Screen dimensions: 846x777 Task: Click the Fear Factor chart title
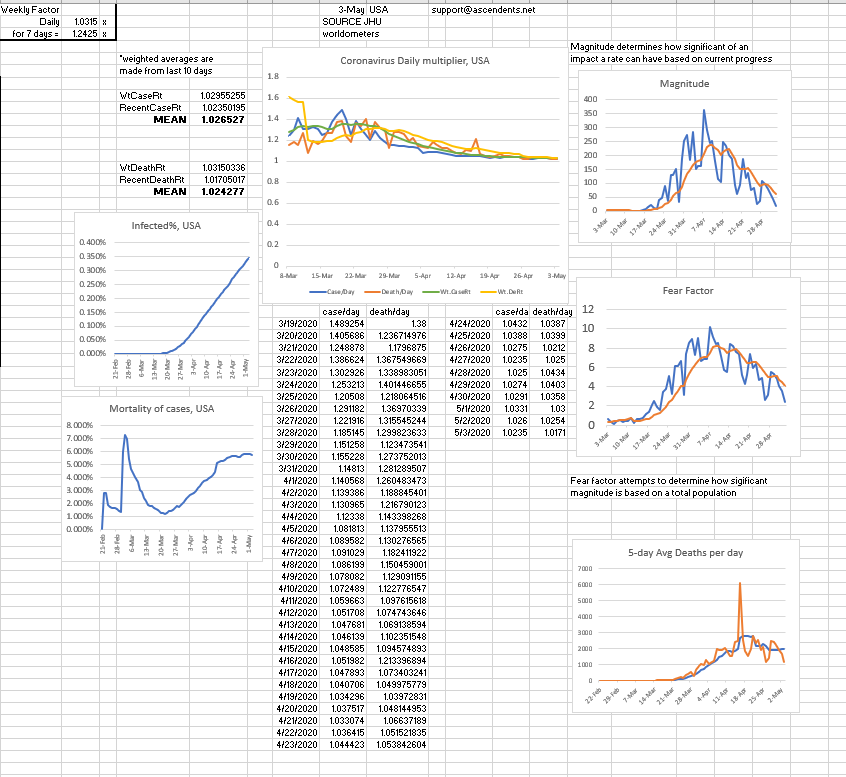tap(687, 292)
